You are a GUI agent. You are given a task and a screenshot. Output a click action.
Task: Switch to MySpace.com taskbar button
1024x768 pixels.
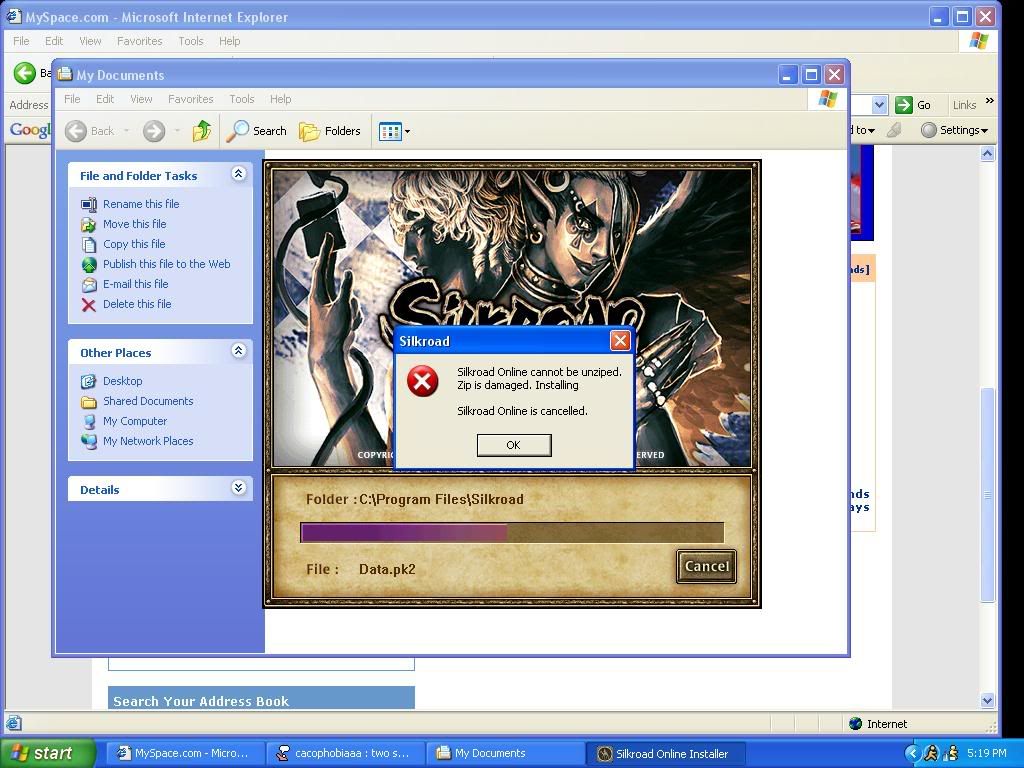184,753
